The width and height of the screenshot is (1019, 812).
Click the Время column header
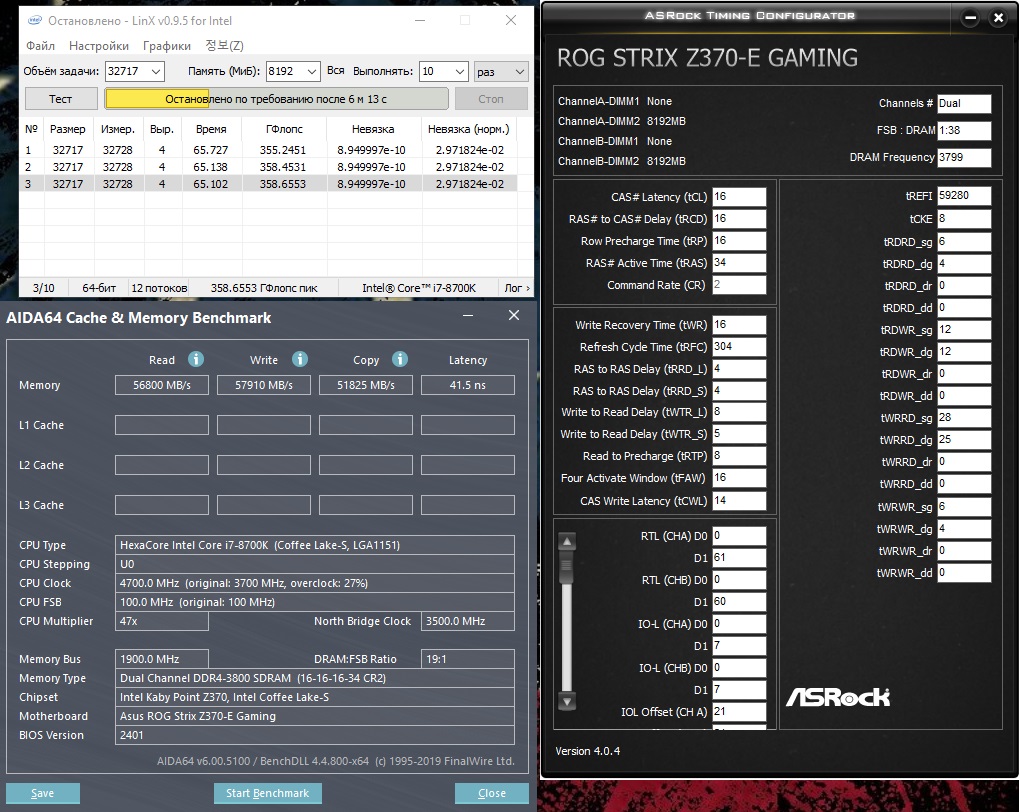coord(211,129)
